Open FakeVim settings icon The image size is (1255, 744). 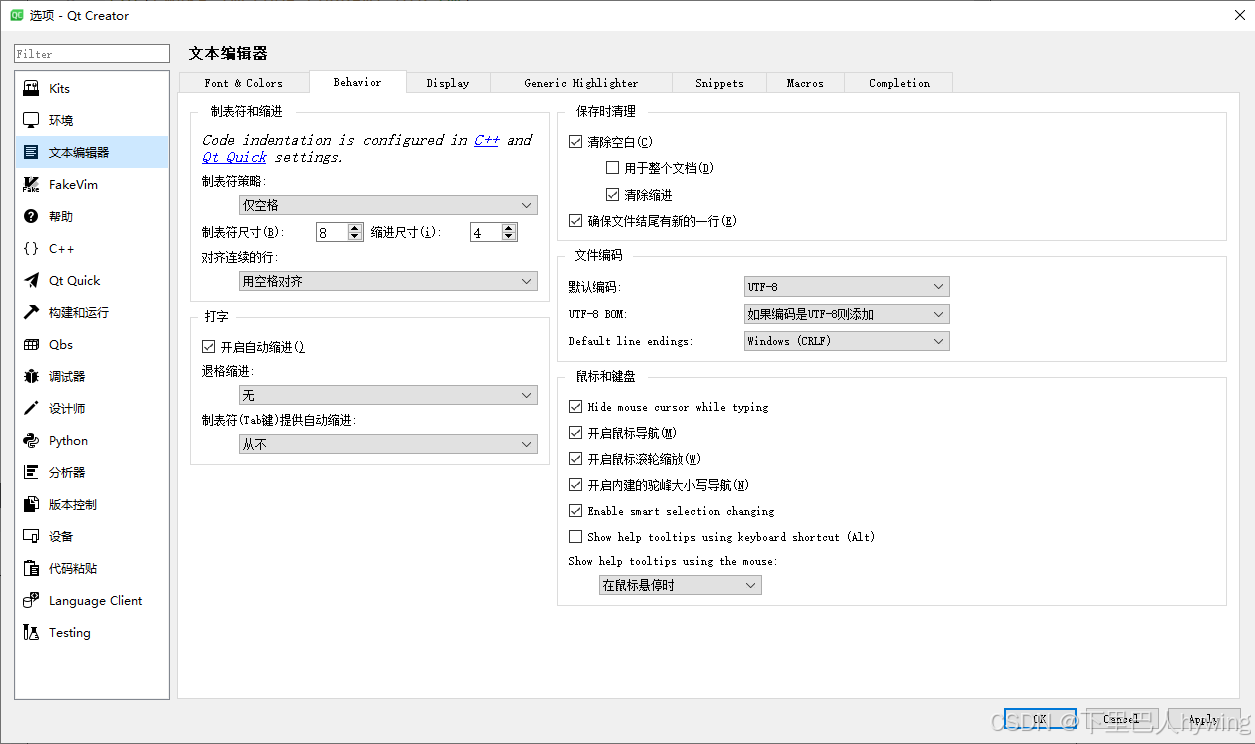click(31, 185)
